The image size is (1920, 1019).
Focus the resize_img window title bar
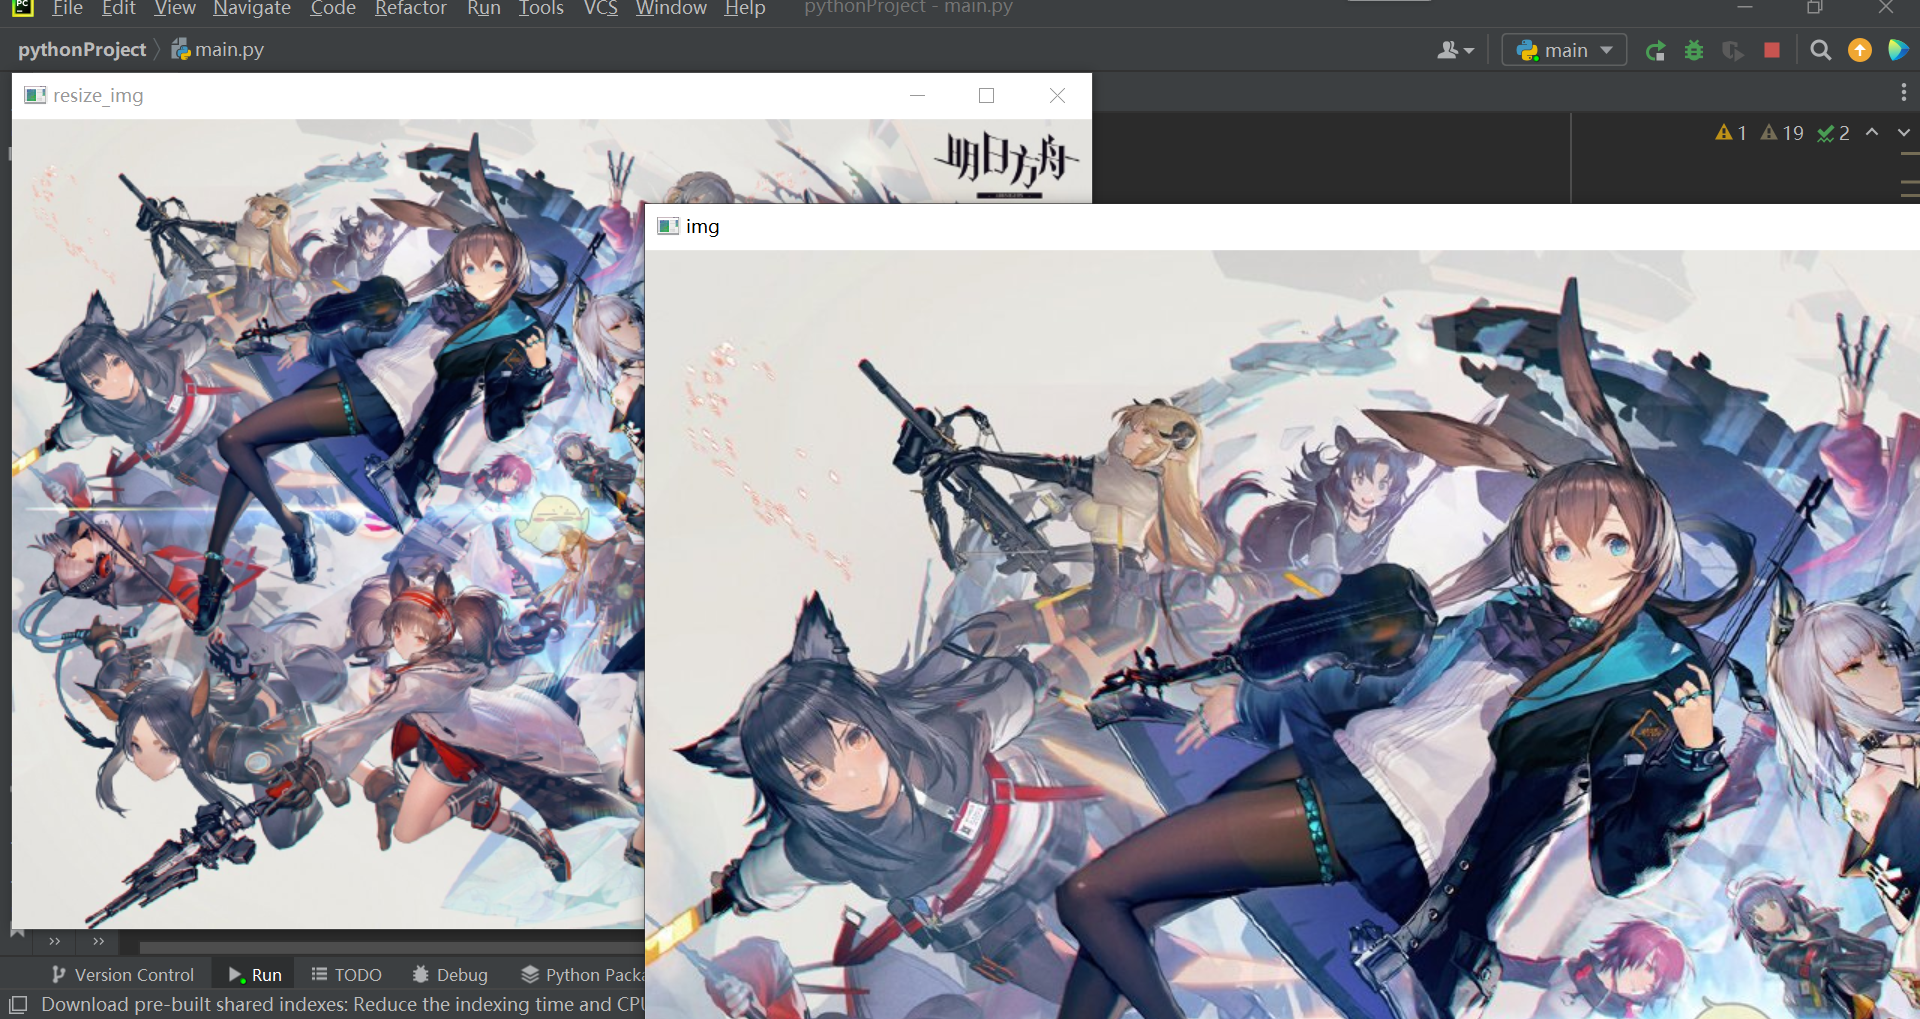tap(552, 95)
